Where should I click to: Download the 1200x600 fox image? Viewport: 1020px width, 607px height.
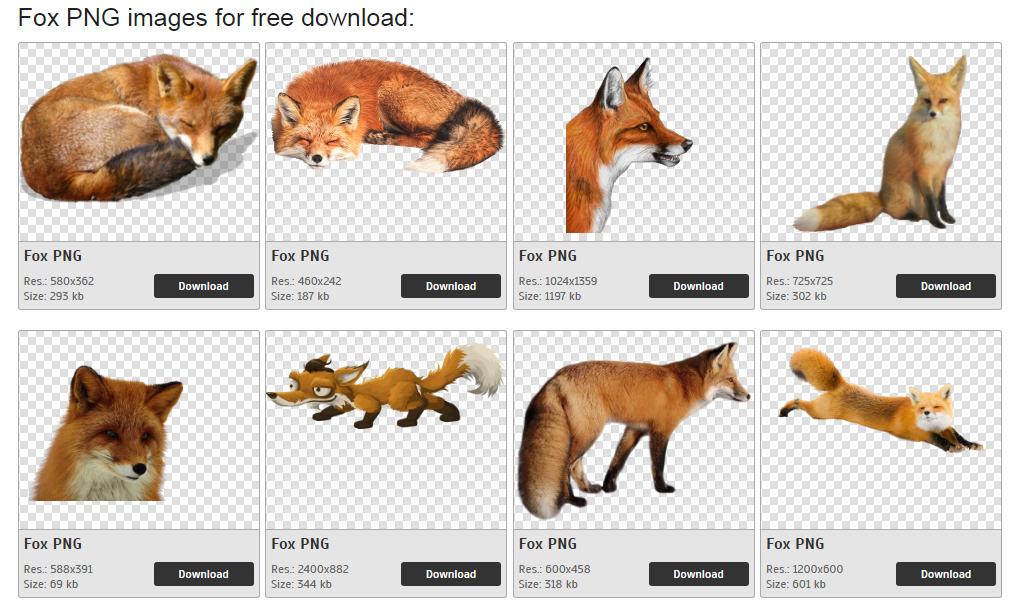[x=945, y=574]
